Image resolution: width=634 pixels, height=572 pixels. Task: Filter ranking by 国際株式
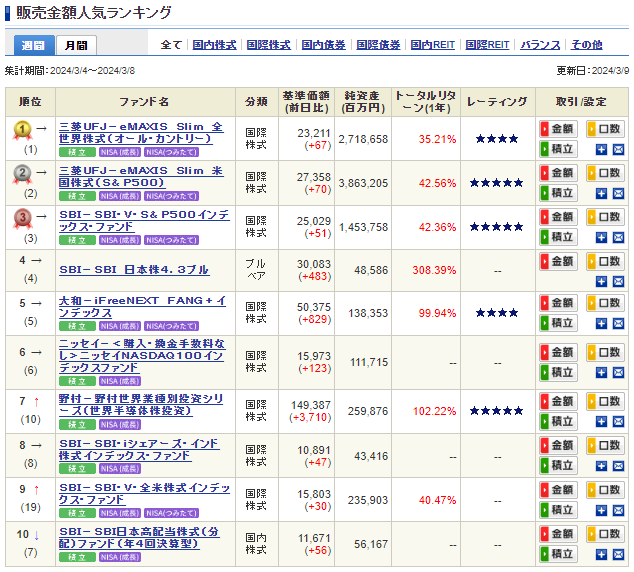pyautogui.click(x=268, y=45)
